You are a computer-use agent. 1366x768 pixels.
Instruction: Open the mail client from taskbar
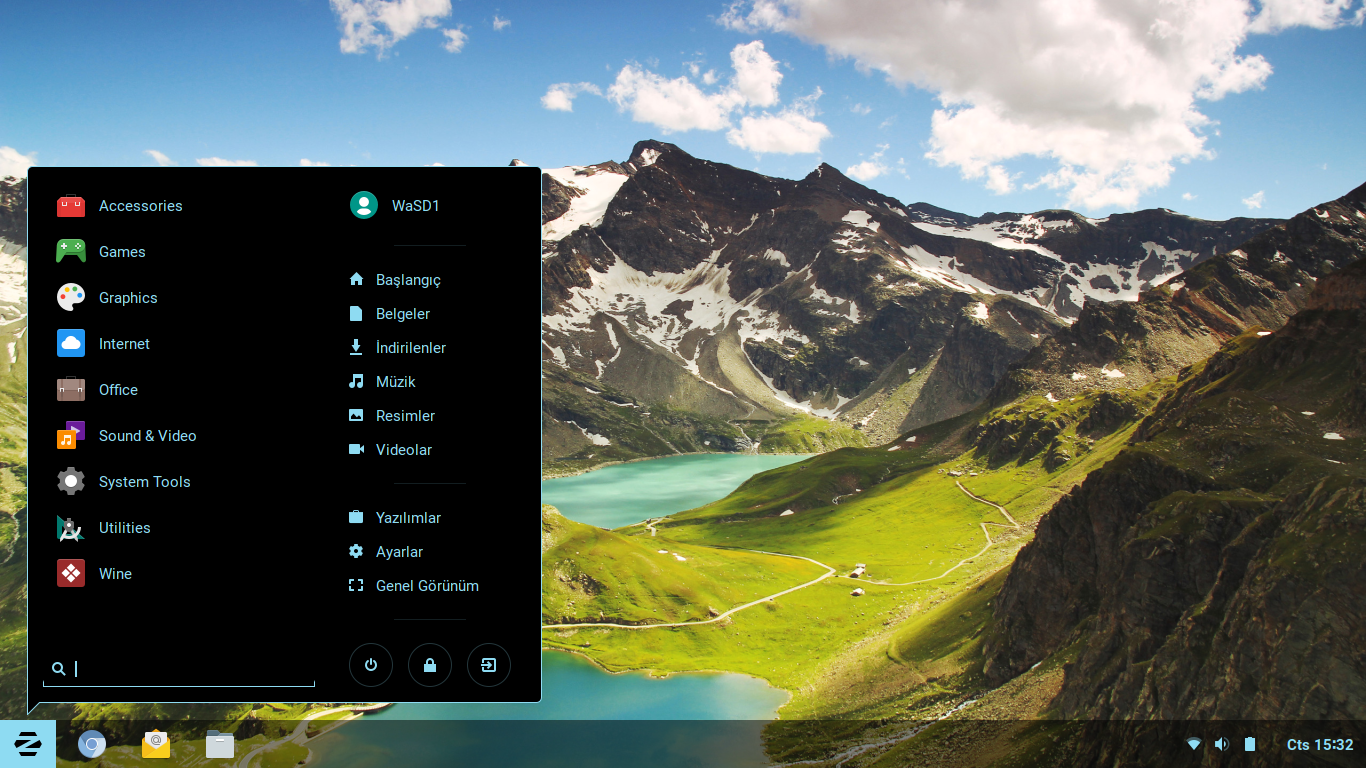pos(156,744)
